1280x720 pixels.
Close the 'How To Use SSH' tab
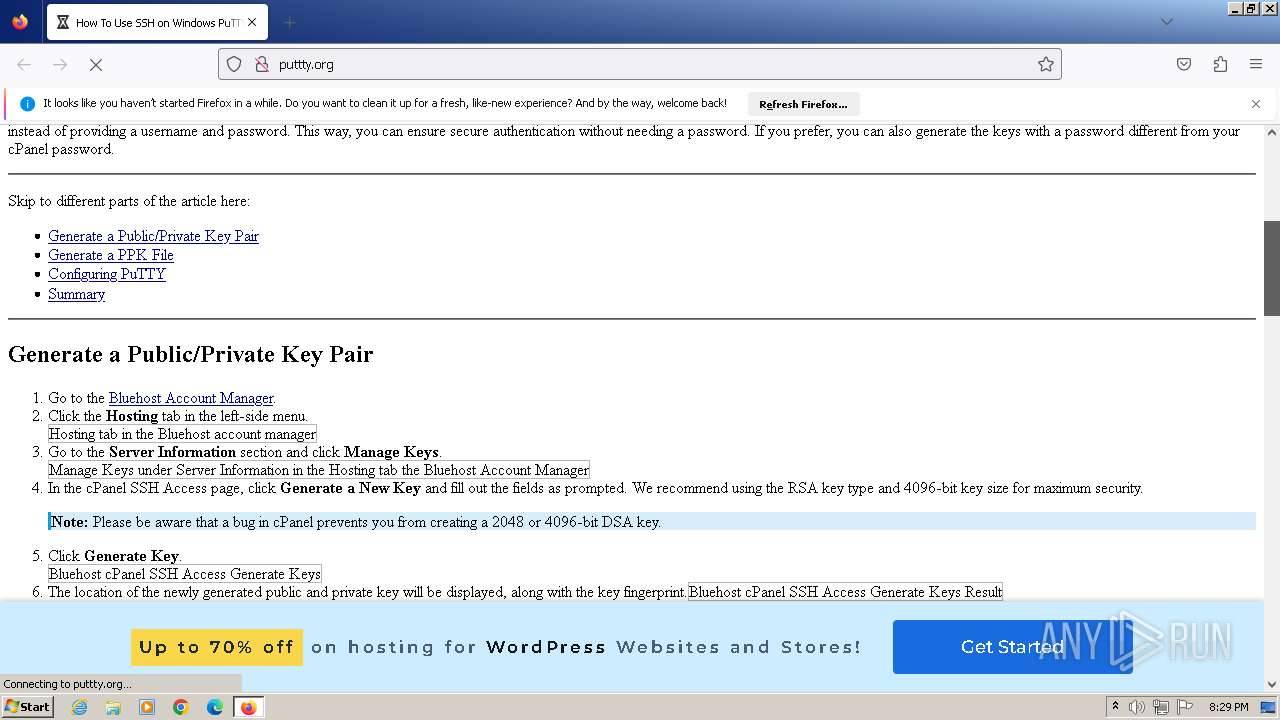pos(252,22)
